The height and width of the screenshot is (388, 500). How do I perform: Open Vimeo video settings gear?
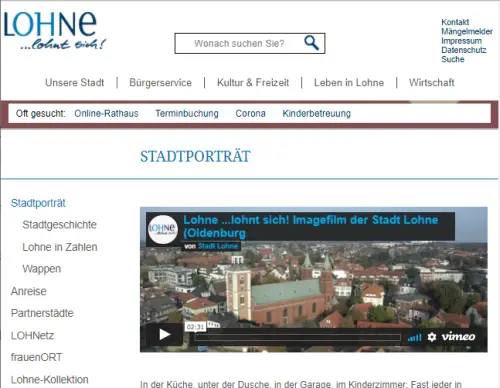[432, 337]
